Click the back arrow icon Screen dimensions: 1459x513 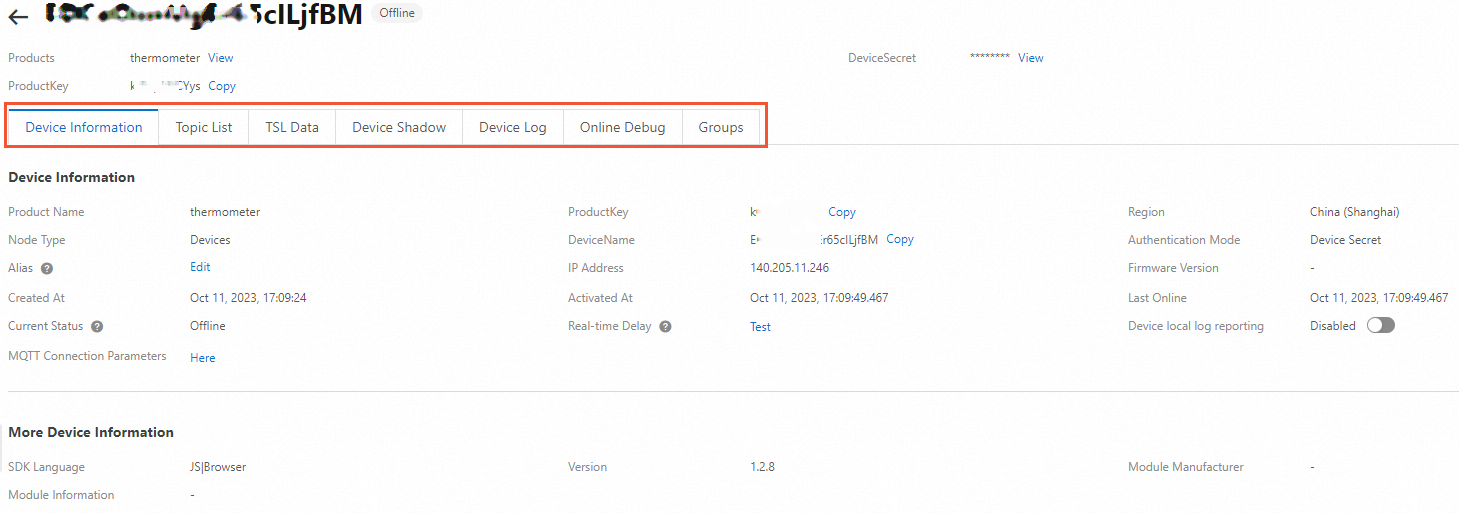click(x=18, y=17)
